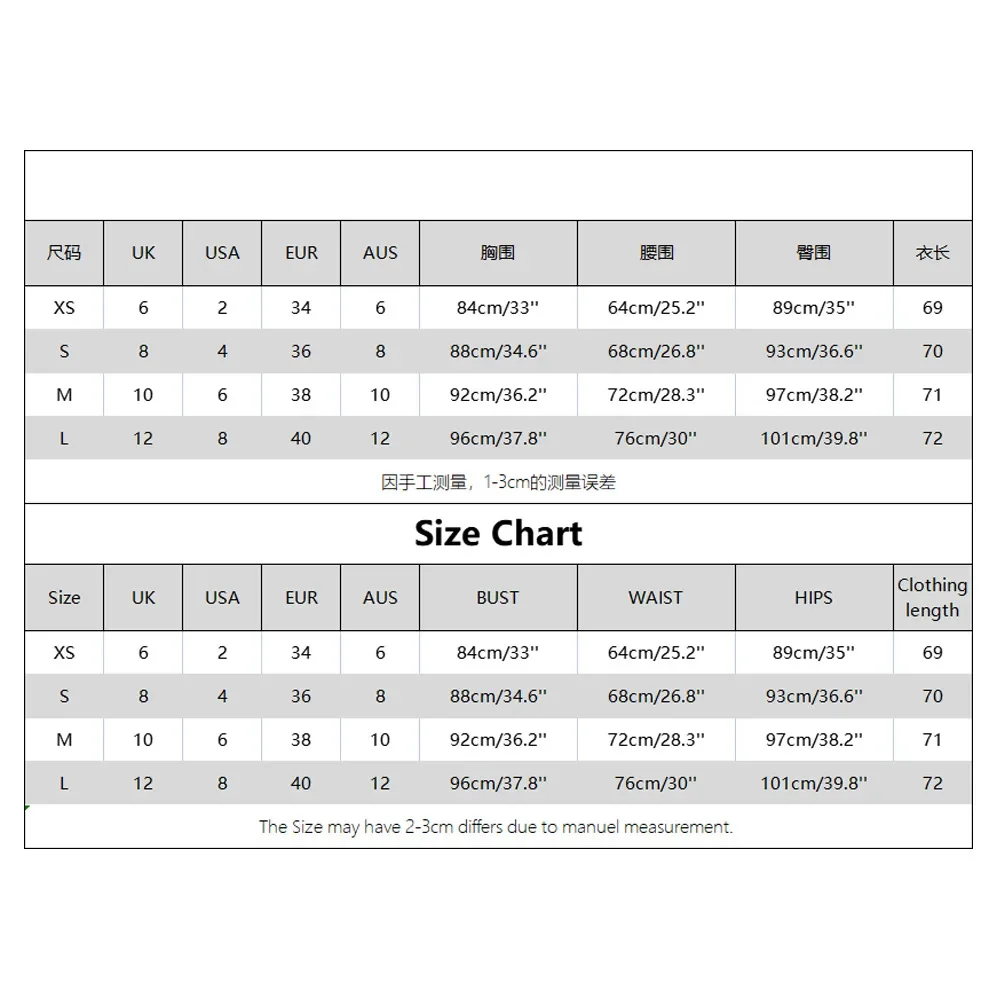Click the 腰围 column header

click(x=656, y=253)
